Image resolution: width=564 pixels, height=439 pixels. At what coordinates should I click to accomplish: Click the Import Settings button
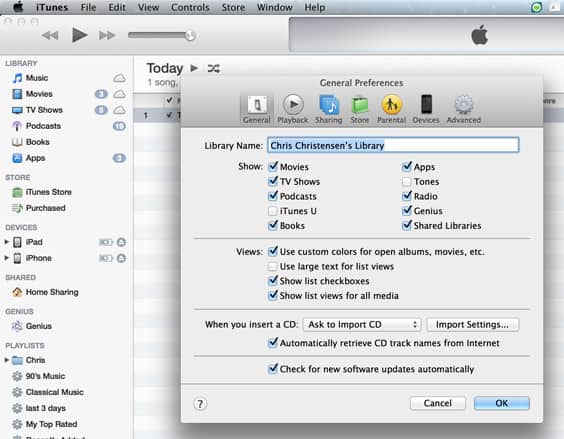point(473,325)
